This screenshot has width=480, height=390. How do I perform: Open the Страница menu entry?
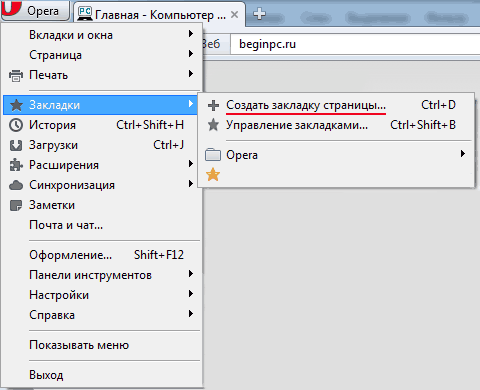click(x=102, y=55)
